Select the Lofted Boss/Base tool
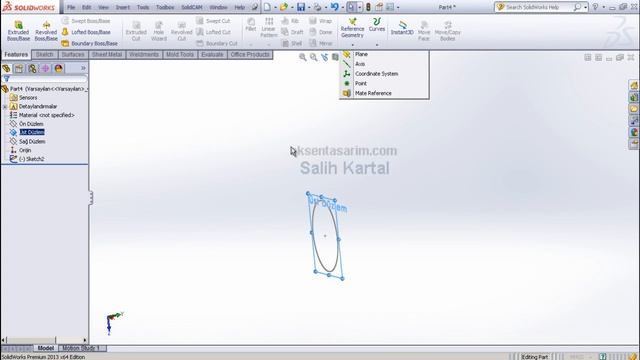The image size is (640, 360). 86,32
